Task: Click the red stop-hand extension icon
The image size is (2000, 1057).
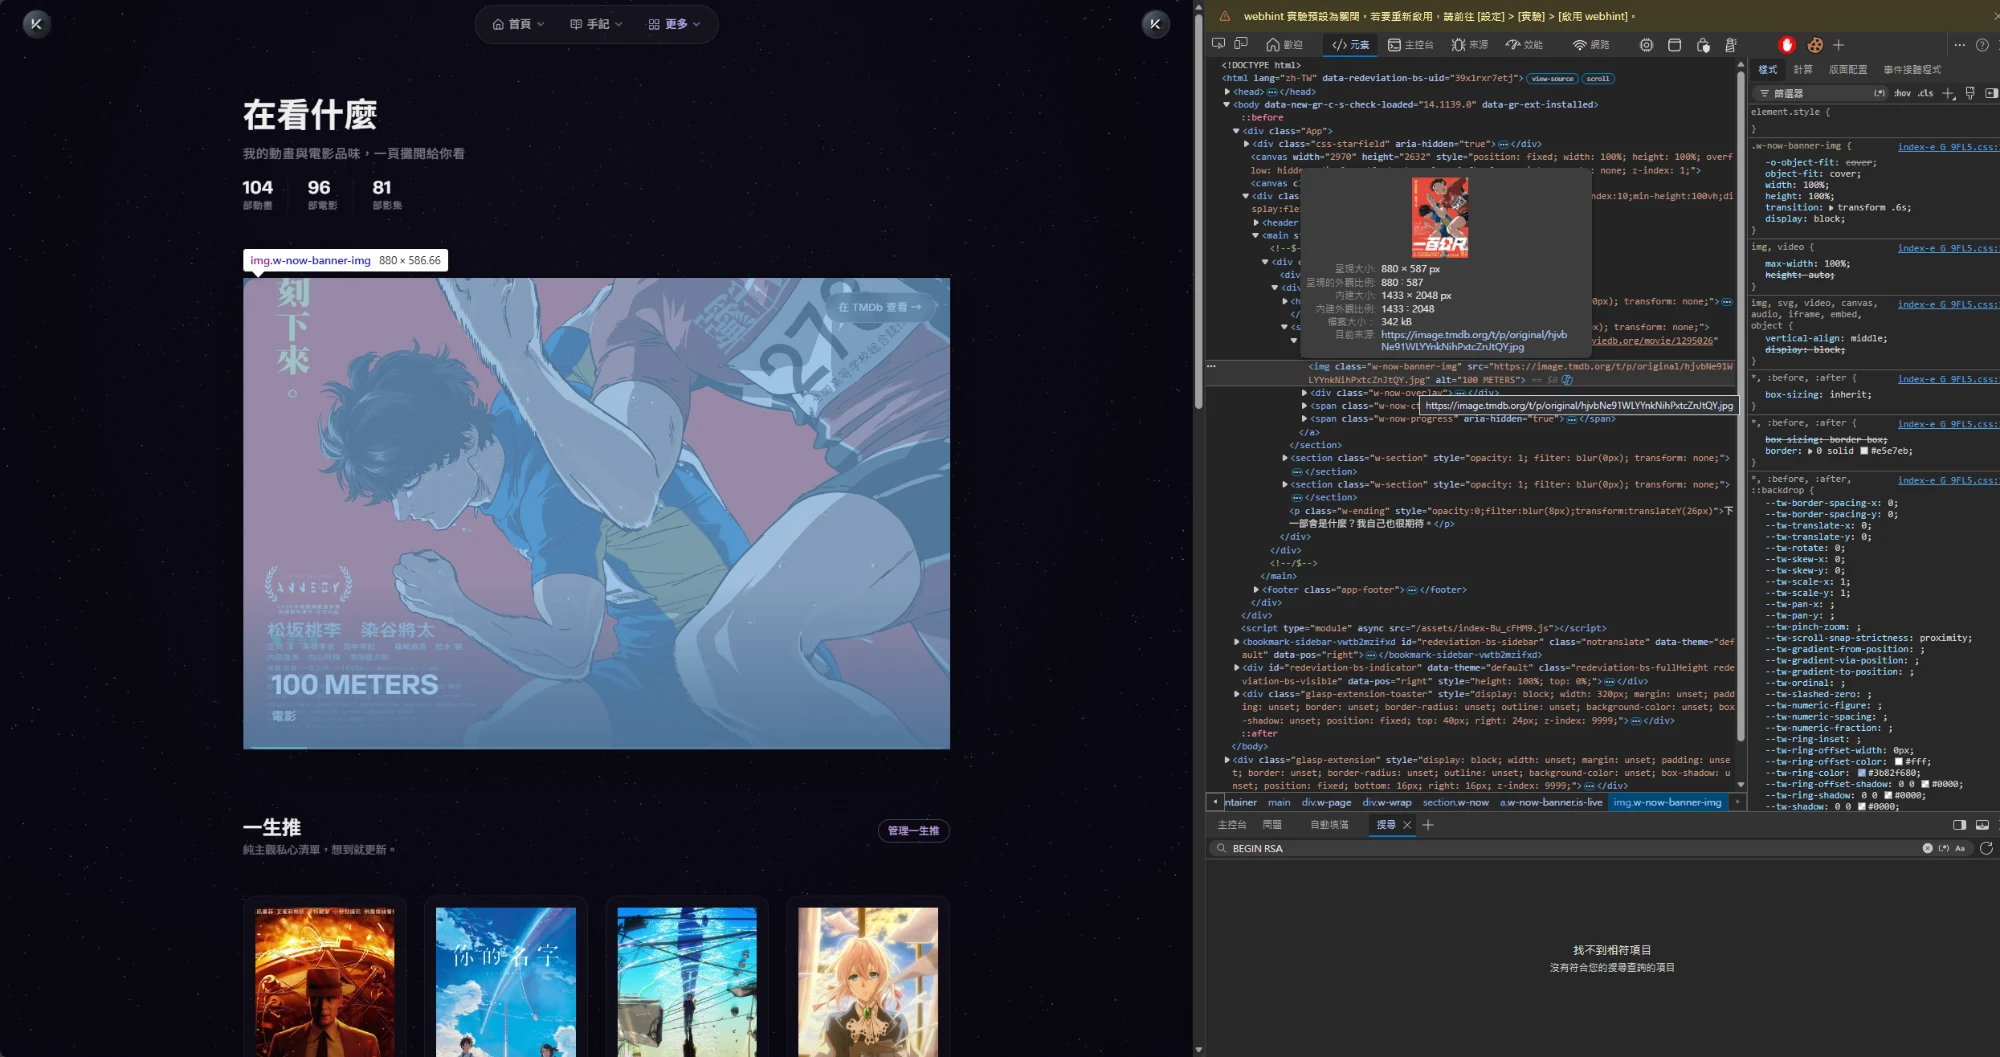Action: 1787,45
